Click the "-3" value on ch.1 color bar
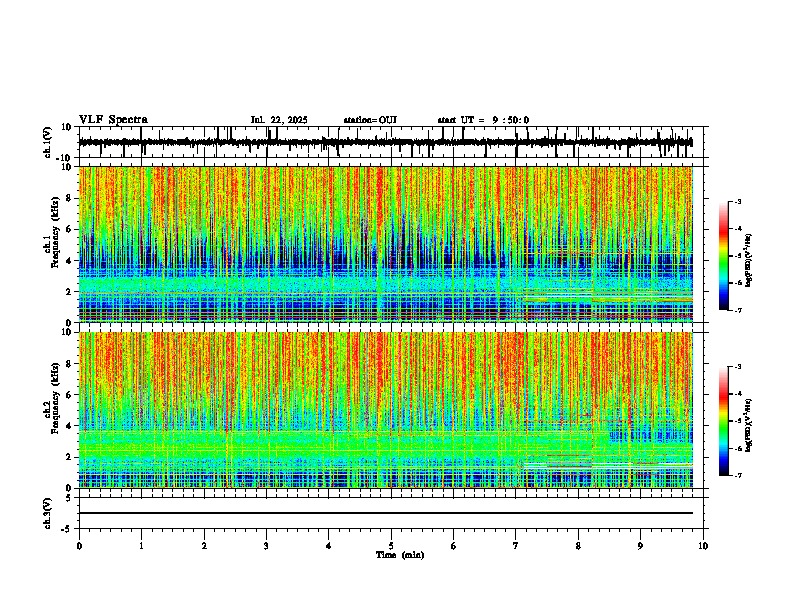This screenshot has height=612, width=792. click(737, 201)
